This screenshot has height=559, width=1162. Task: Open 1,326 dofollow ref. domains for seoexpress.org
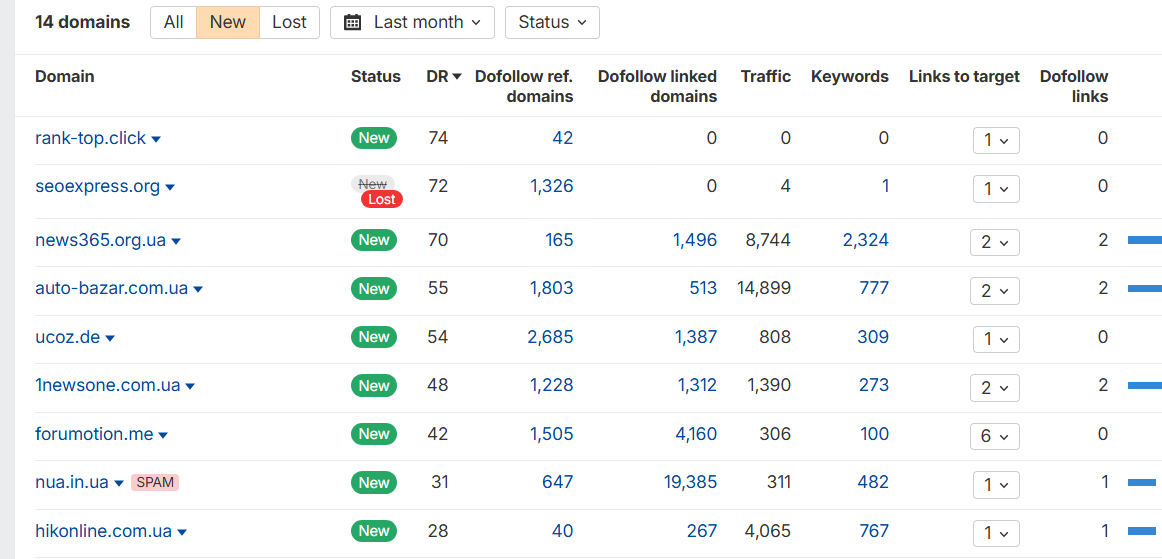click(551, 186)
